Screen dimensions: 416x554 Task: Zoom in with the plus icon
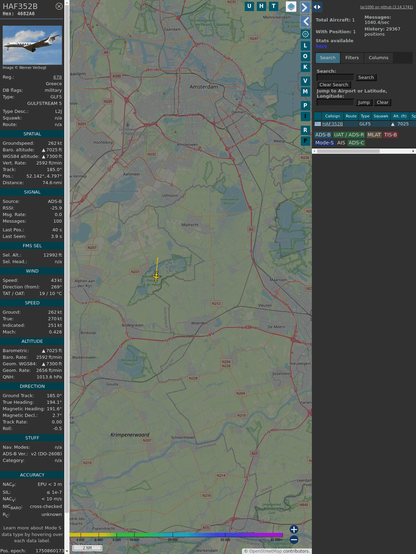coord(294,529)
